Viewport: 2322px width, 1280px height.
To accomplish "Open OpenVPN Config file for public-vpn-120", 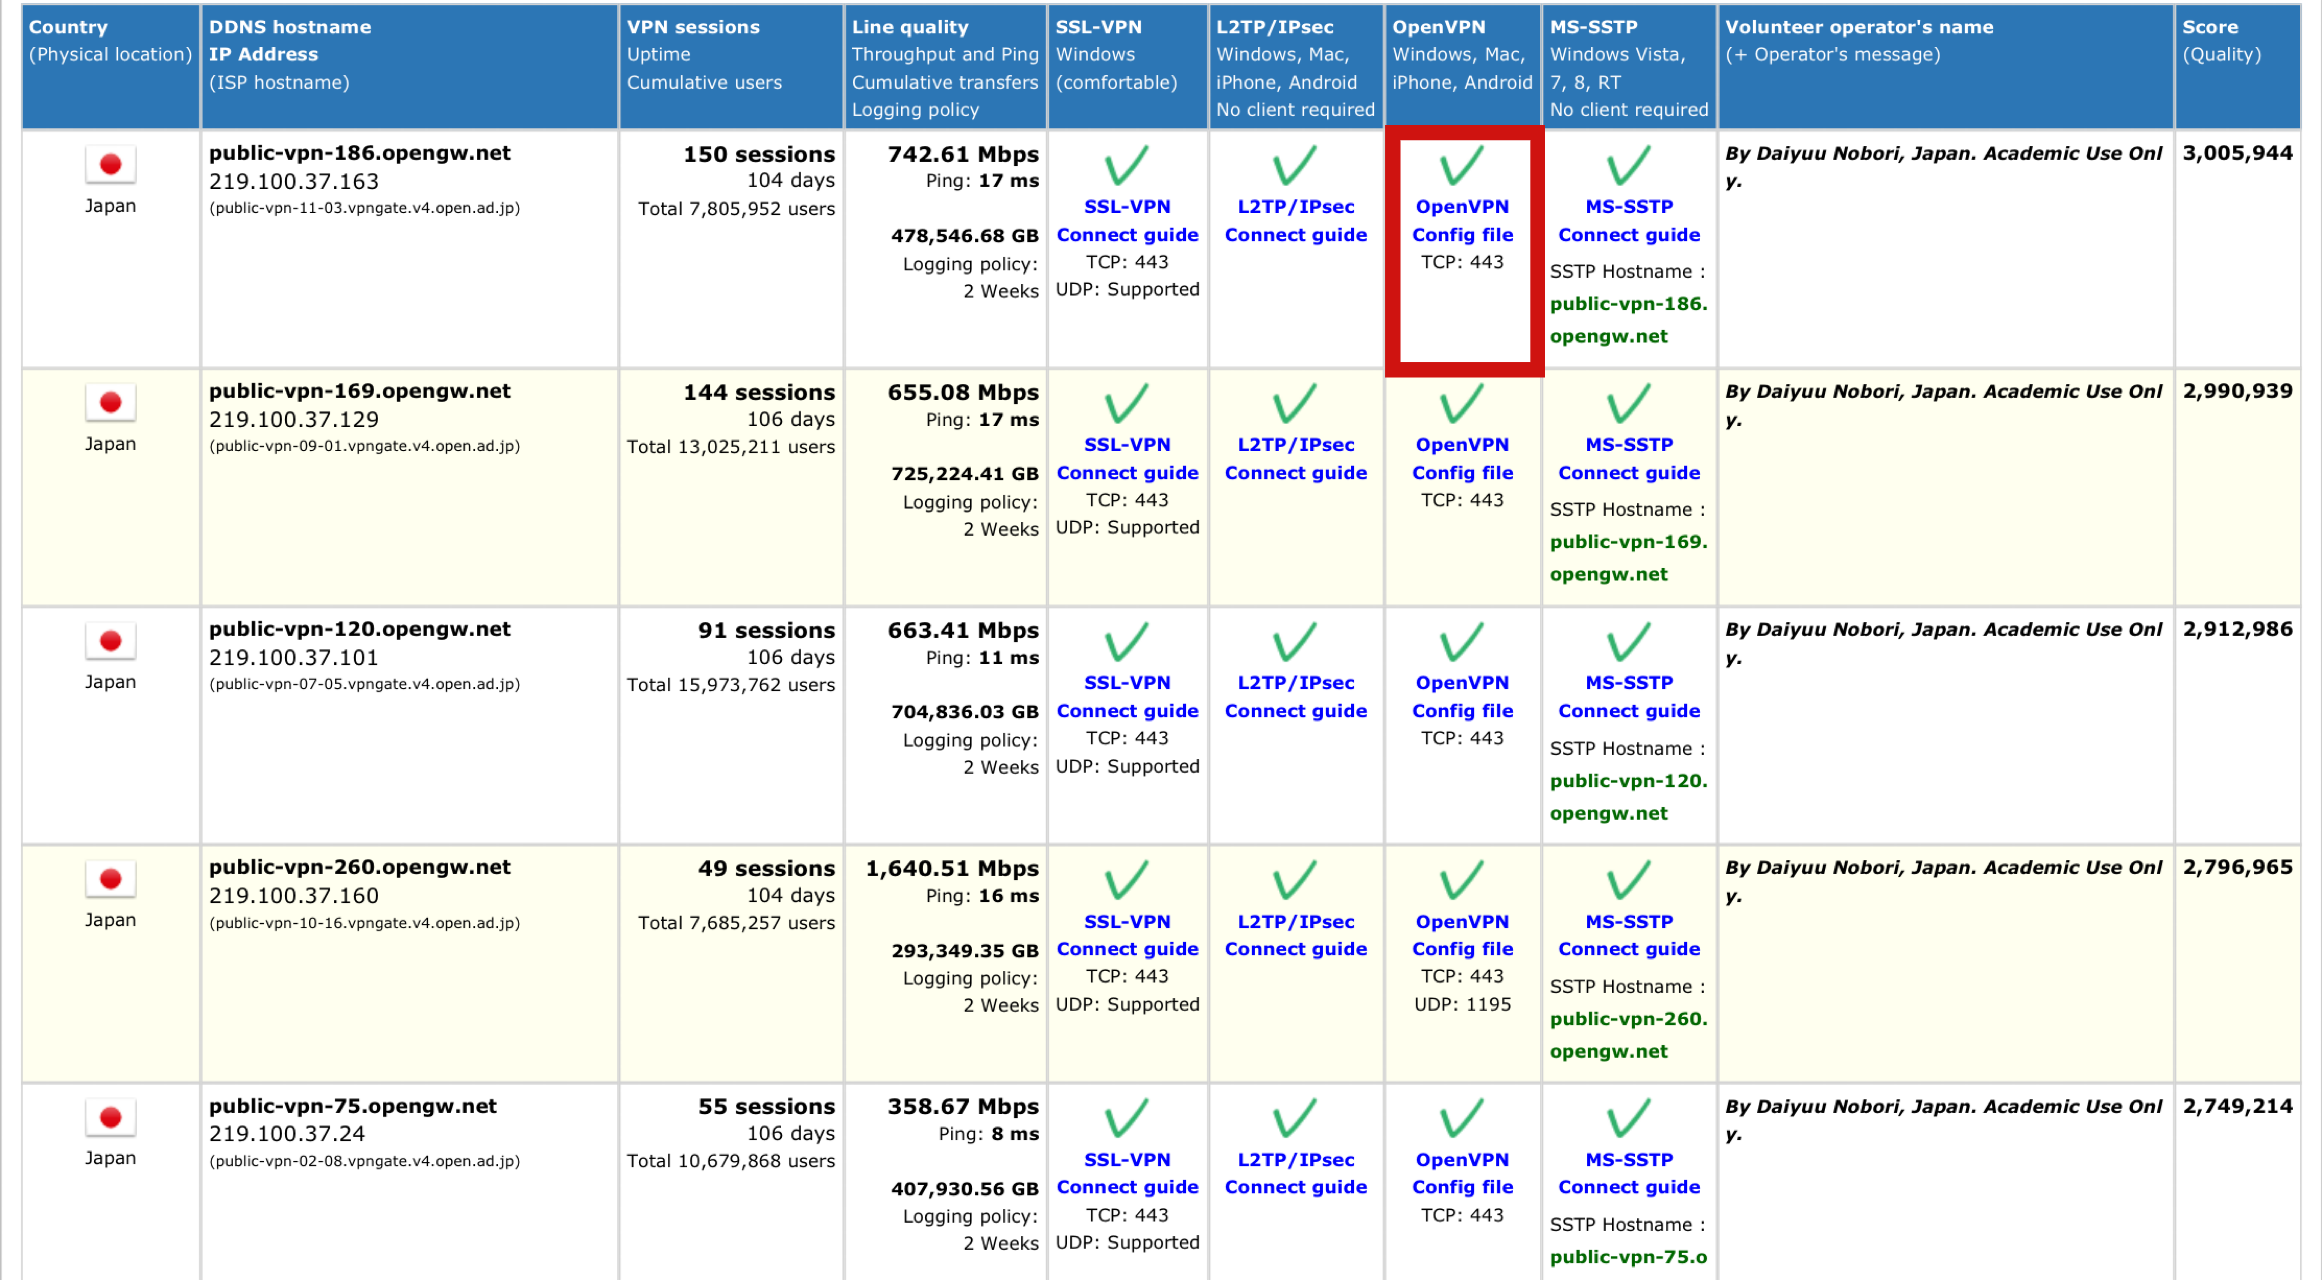I will click(x=1462, y=697).
